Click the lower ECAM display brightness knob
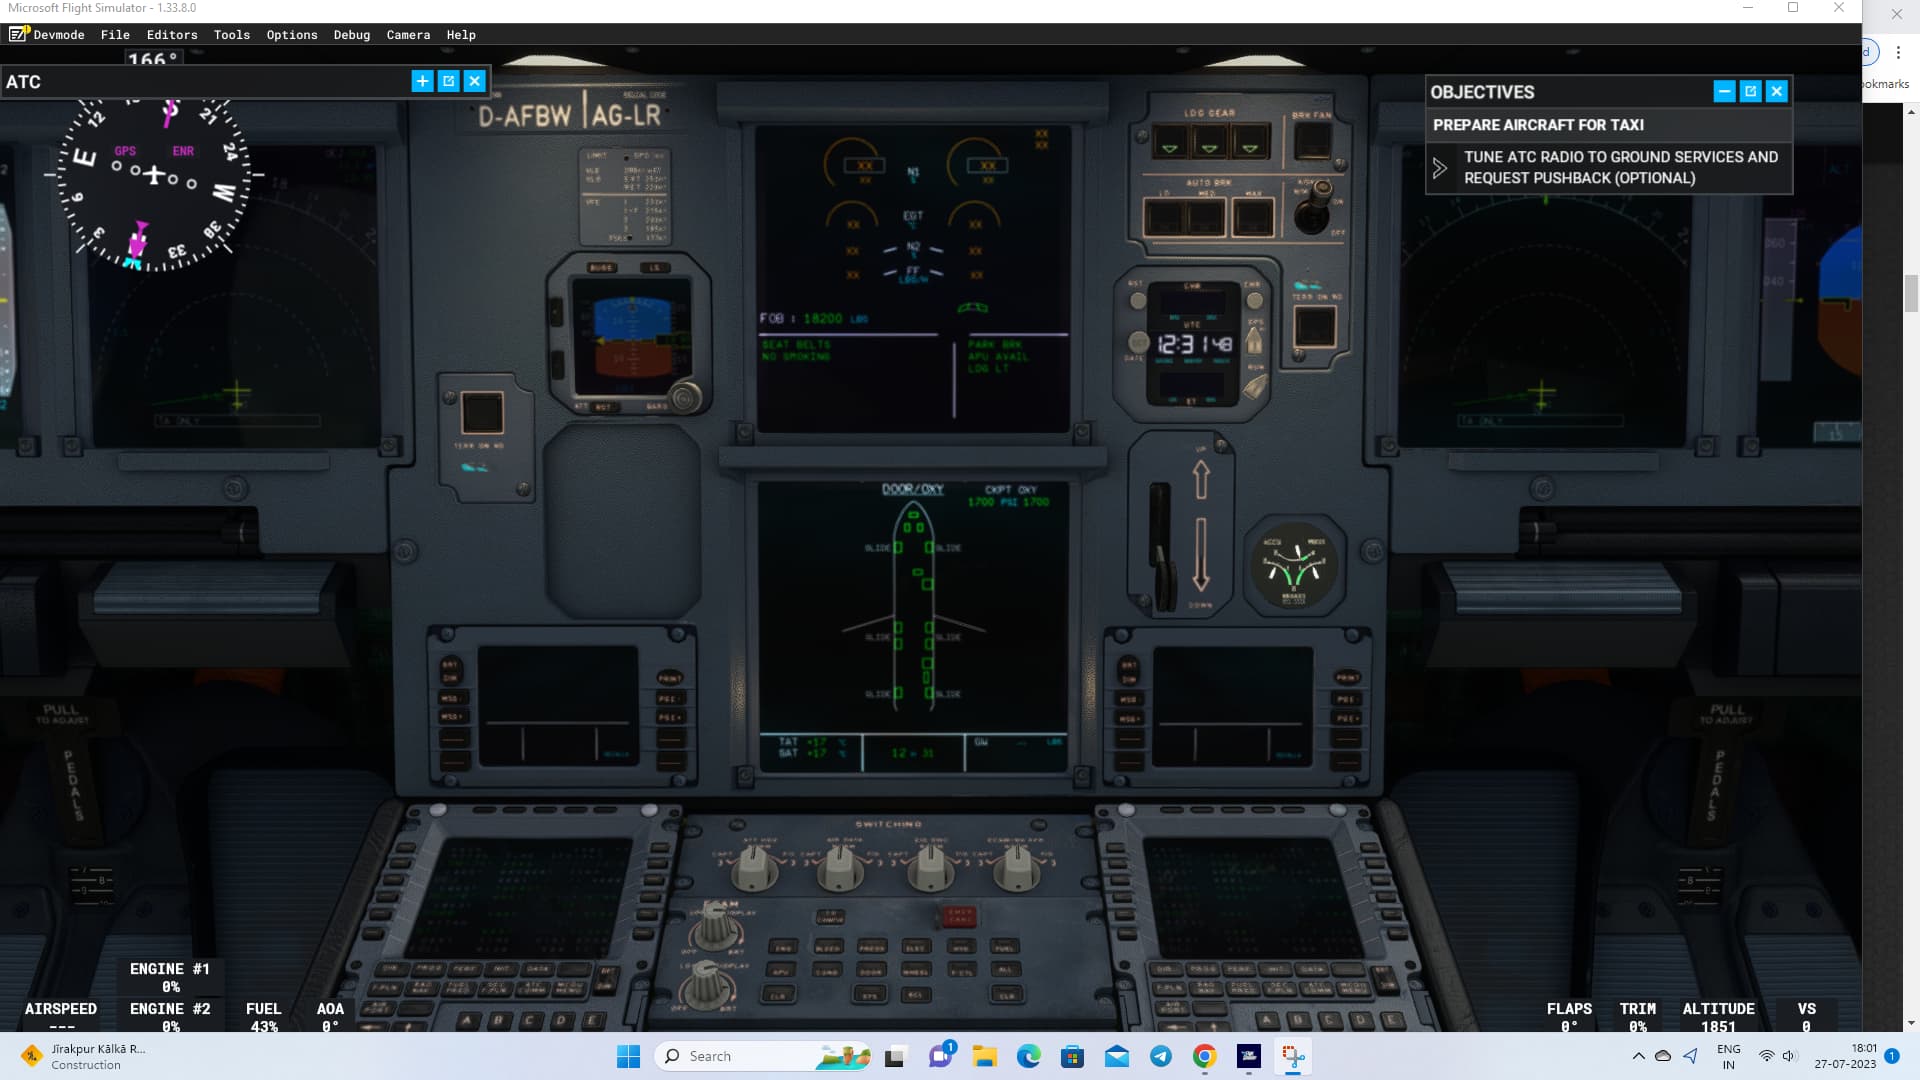 [x=707, y=986]
